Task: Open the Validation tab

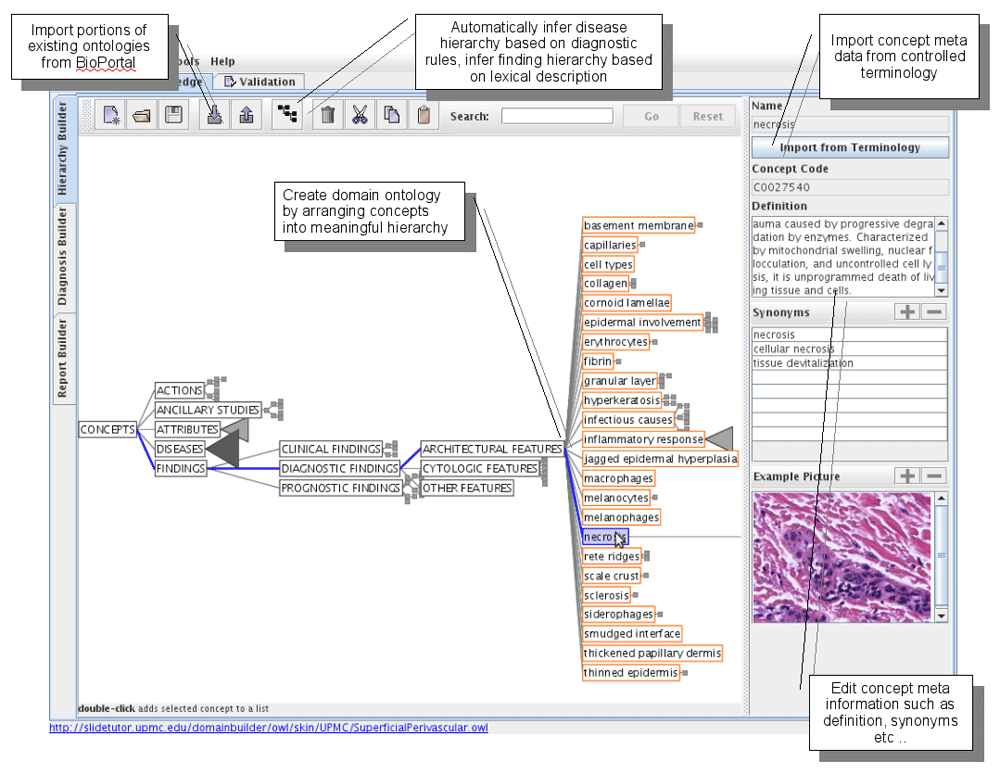Action: (x=260, y=82)
